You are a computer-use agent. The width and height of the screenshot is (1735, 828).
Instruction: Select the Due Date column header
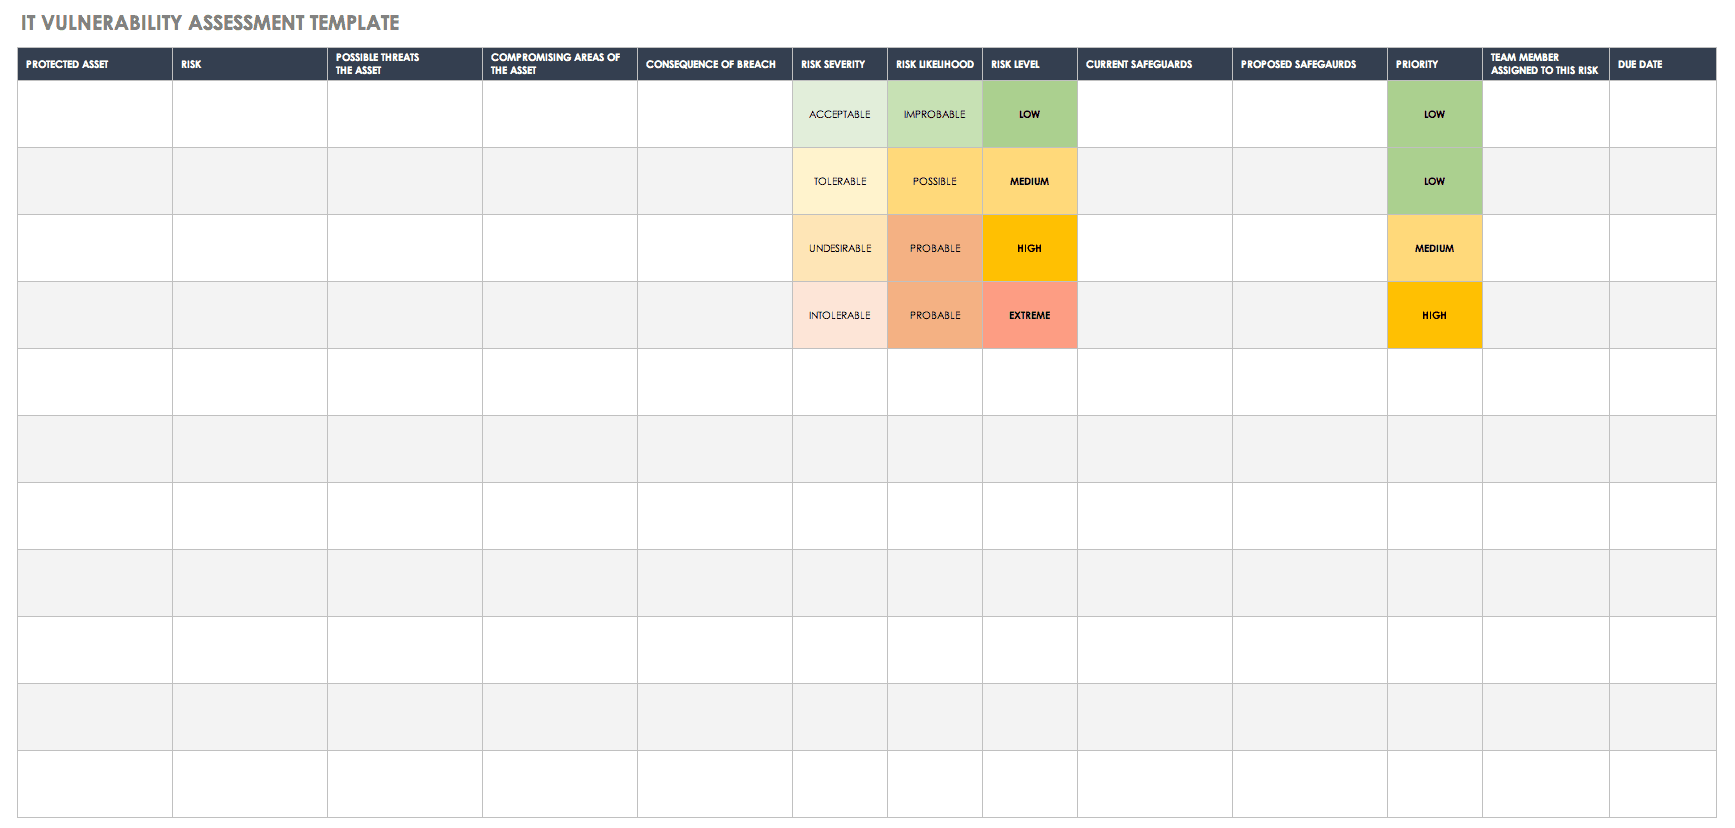click(1661, 64)
